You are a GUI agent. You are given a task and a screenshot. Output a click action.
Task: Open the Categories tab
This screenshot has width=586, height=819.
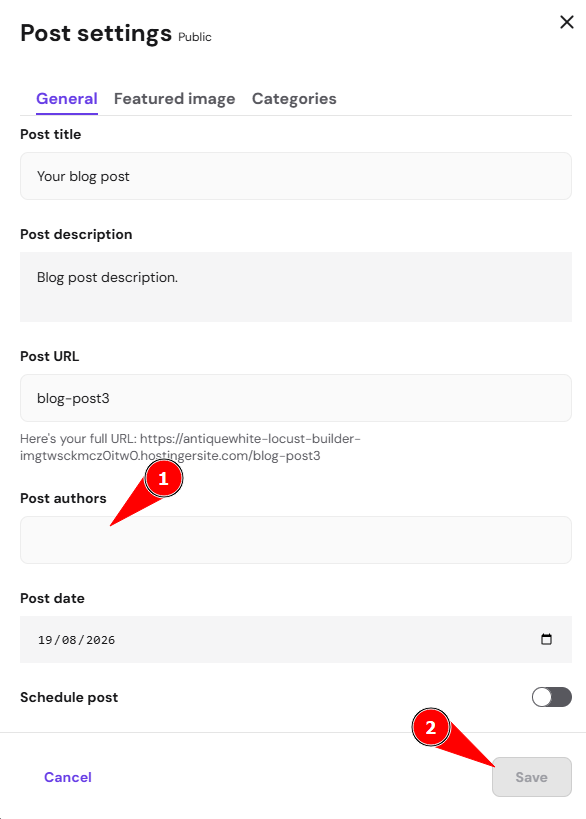pos(294,99)
